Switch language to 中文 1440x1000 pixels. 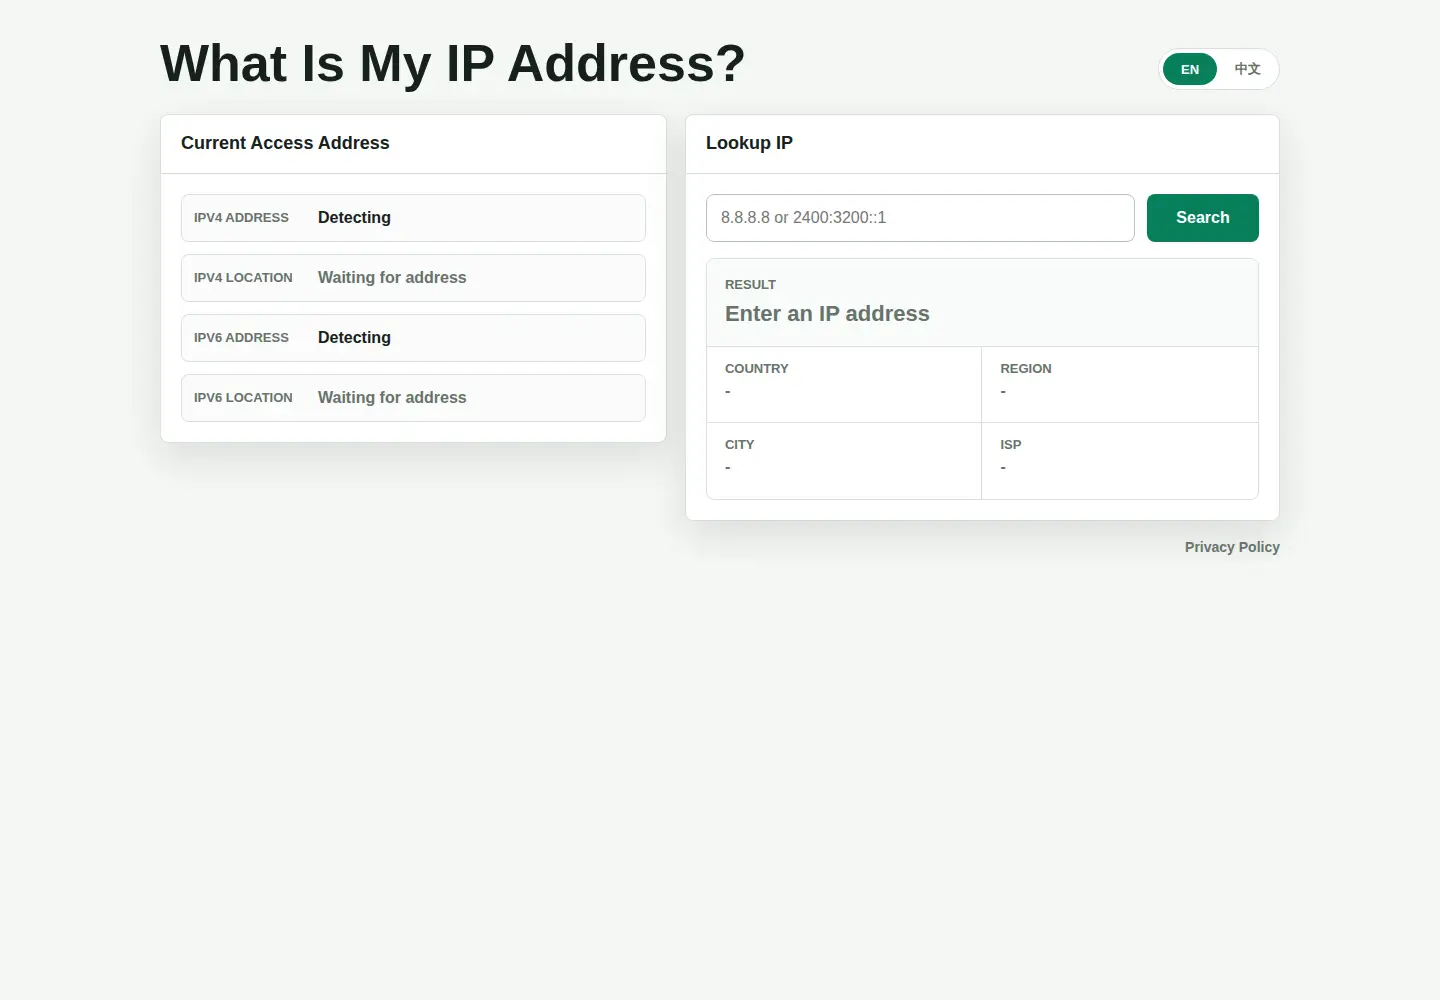pyautogui.click(x=1247, y=69)
